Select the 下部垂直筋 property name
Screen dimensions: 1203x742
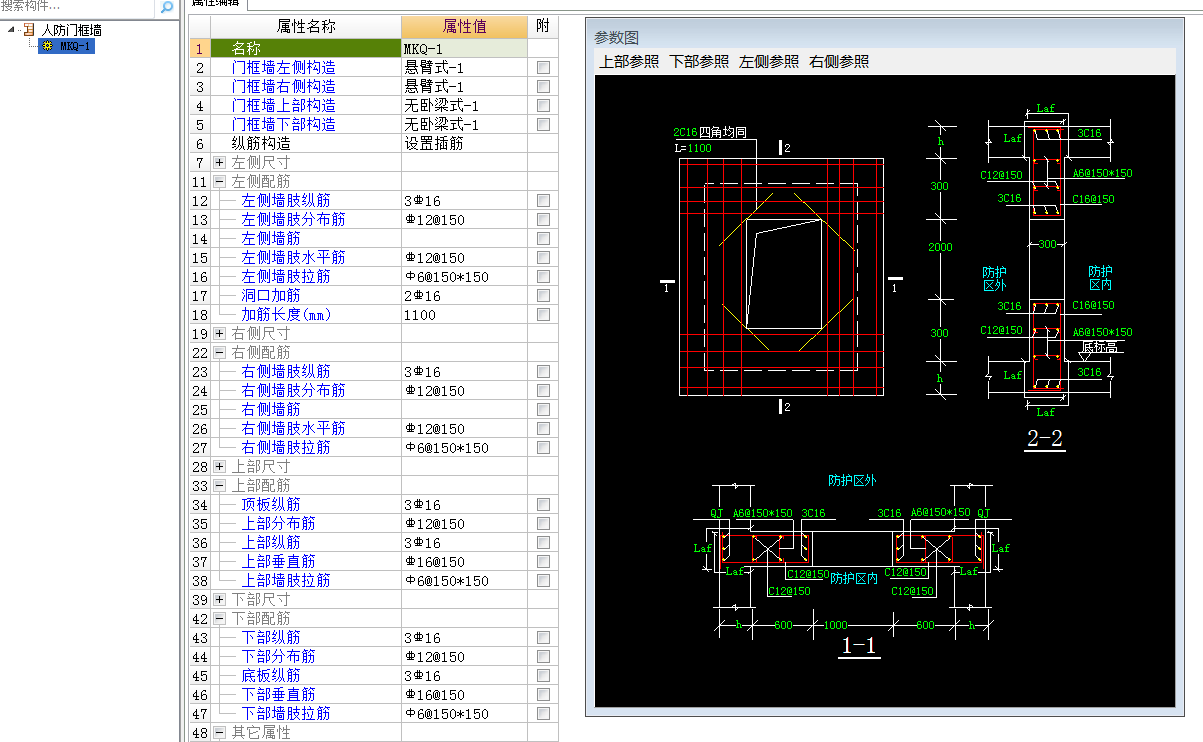[x=278, y=694]
